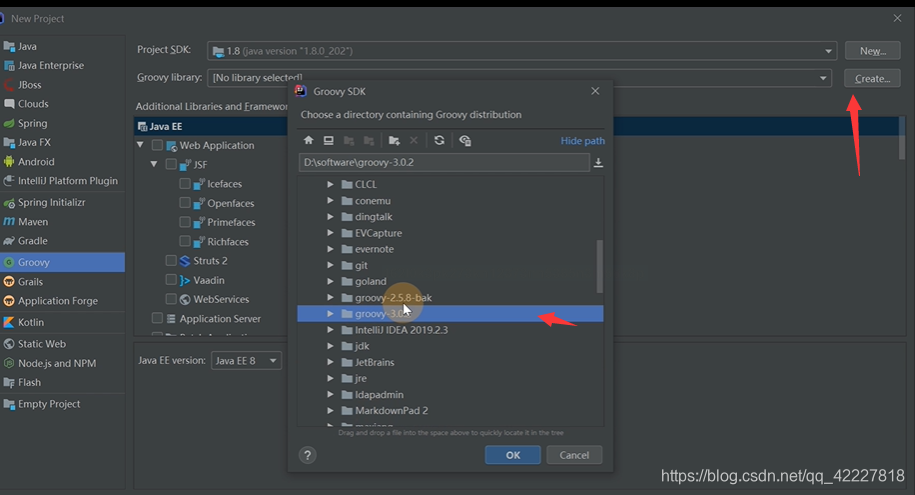The image size is (915, 495).
Task: Click the Flash icon in sidebar
Action: pyautogui.click(x=9, y=382)
